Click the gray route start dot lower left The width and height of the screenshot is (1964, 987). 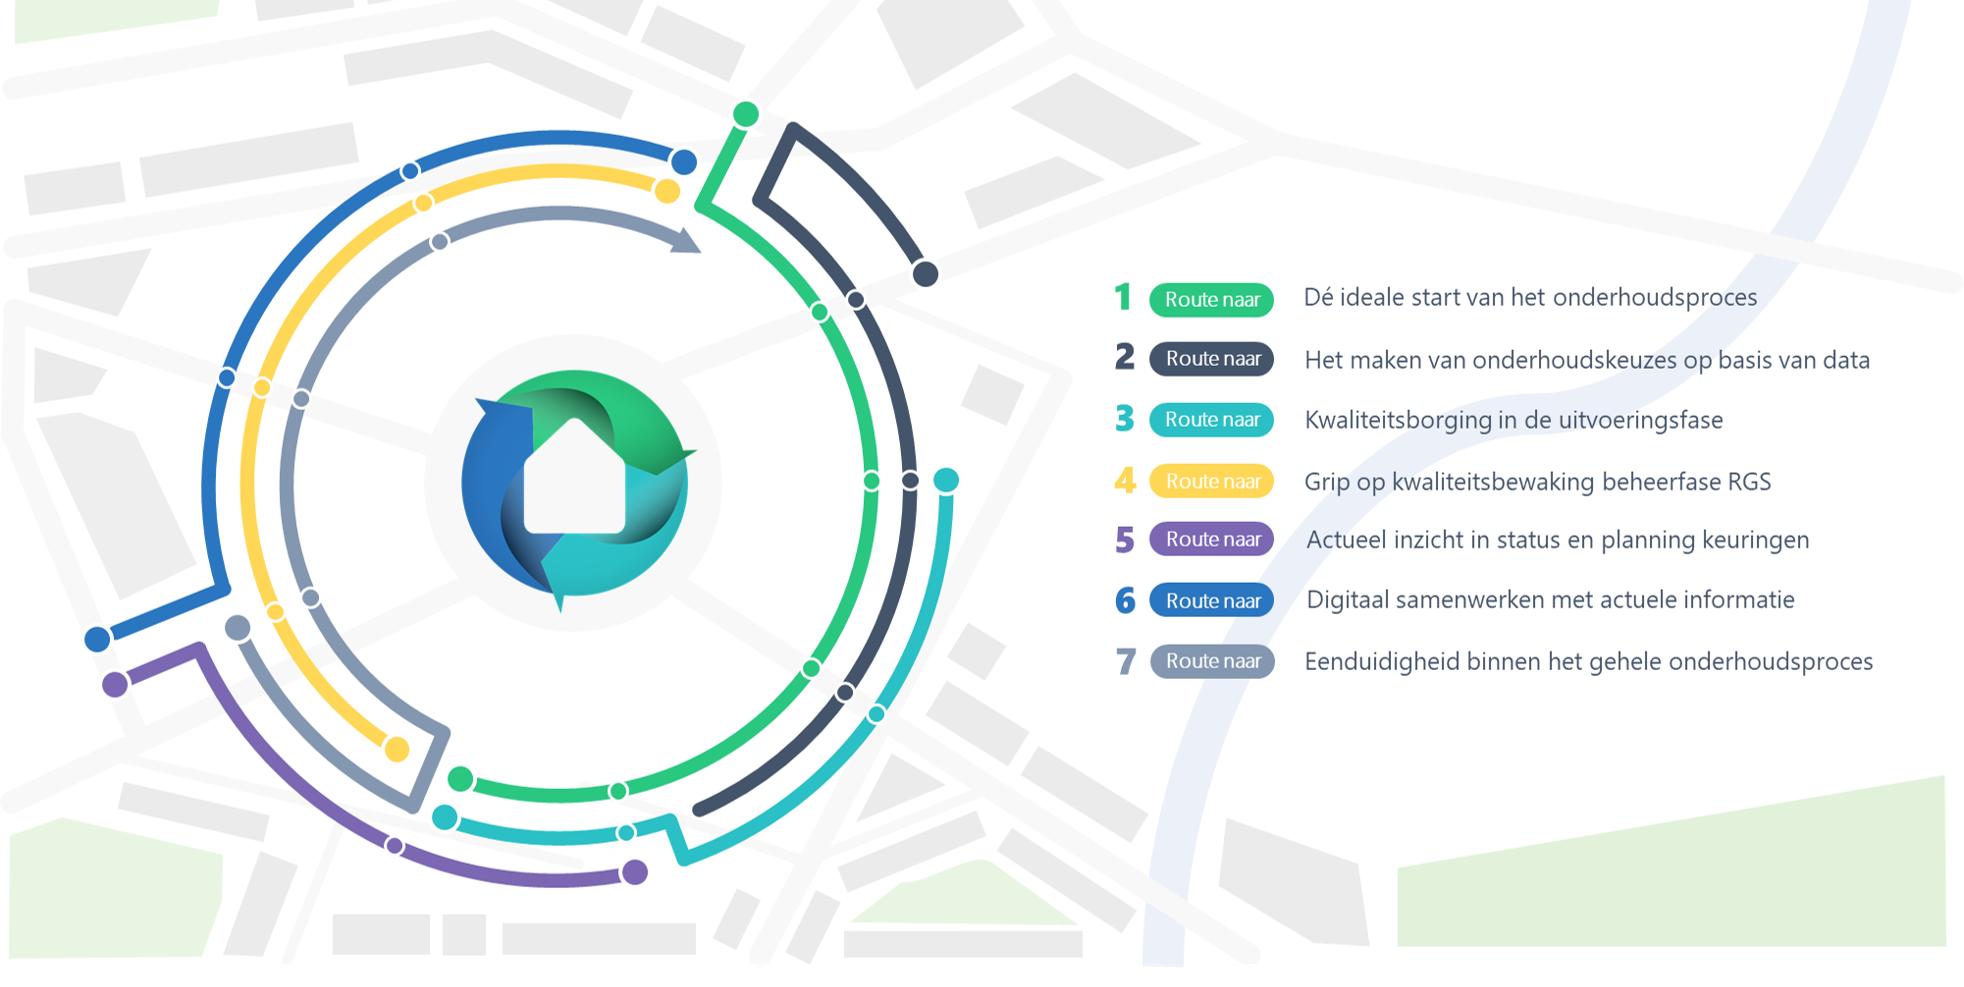point(237,628)
